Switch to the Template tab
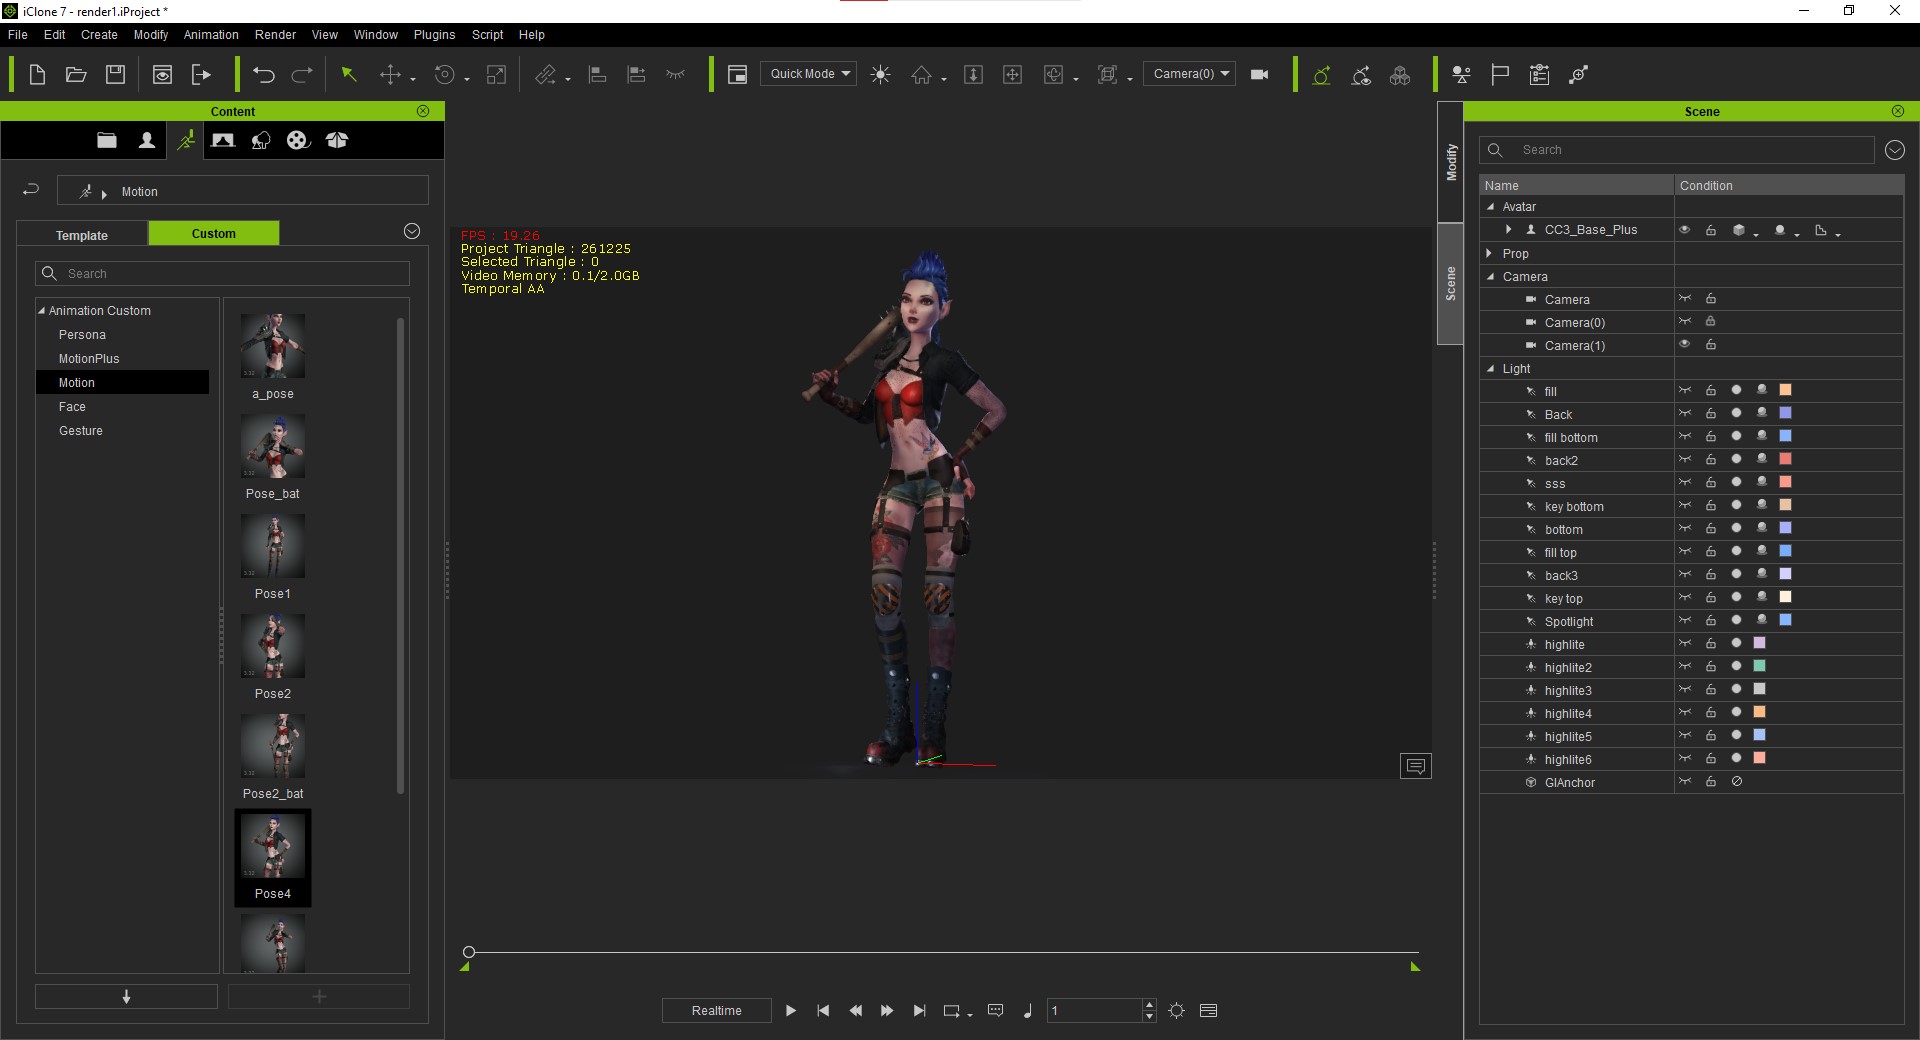Viewport: 1920px width, 1040px height. pyautogui.click(x=82, y=235)
